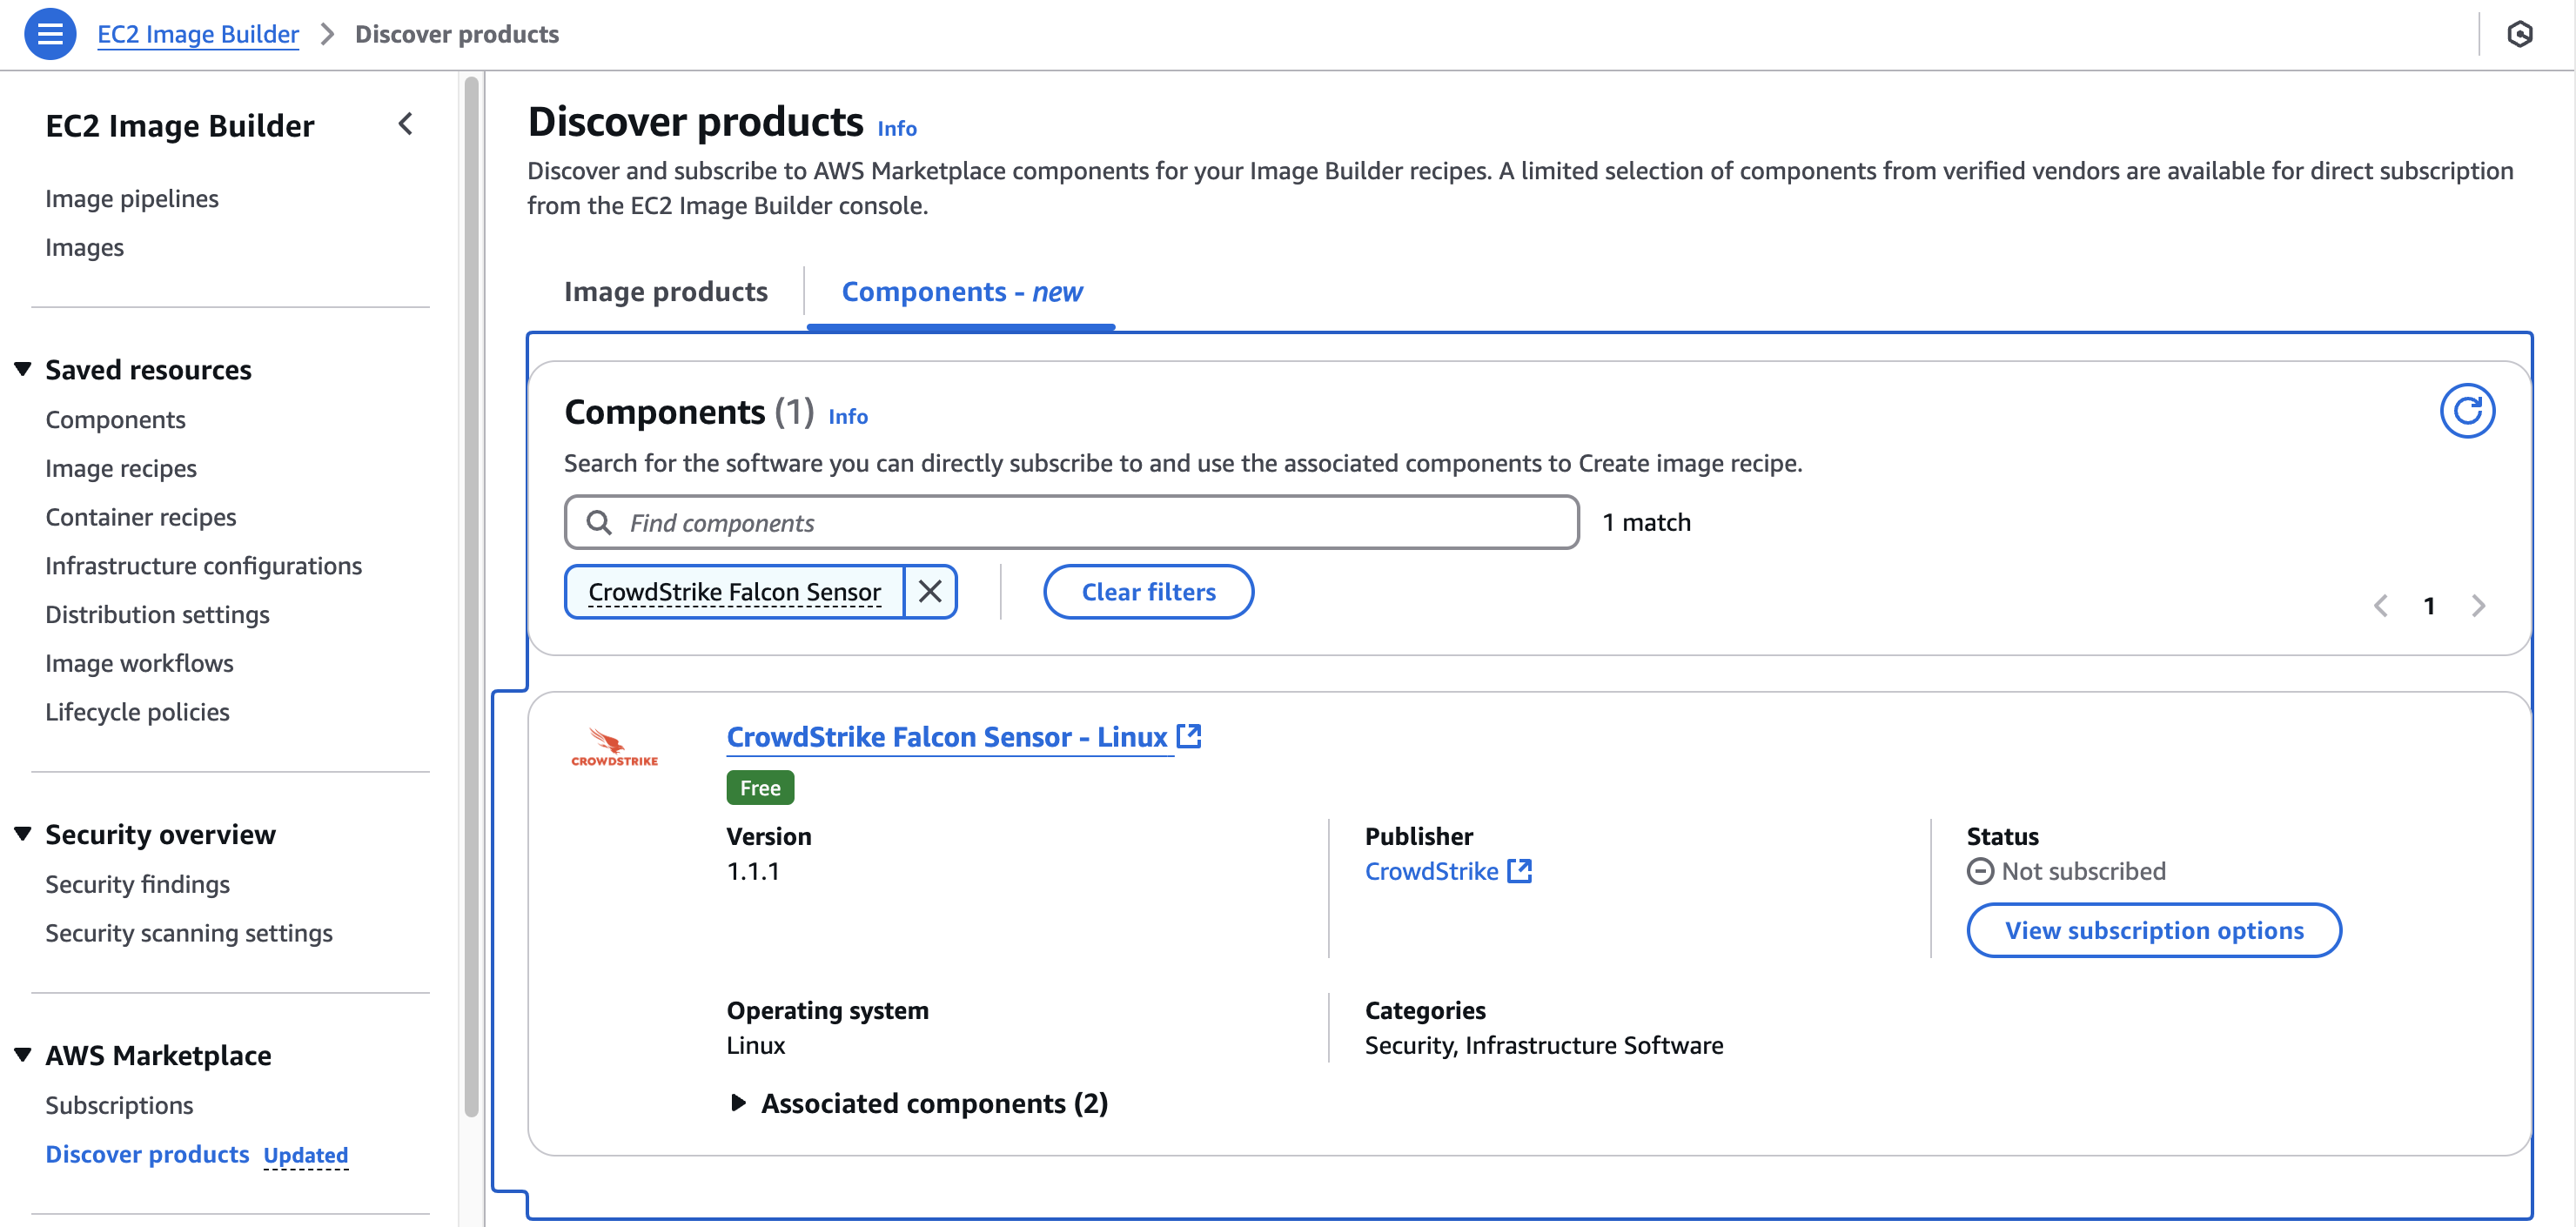Screen dimensions: 2576x1227
Task: Click the hexagon settings icon at top right
Action: (2519, 34)
